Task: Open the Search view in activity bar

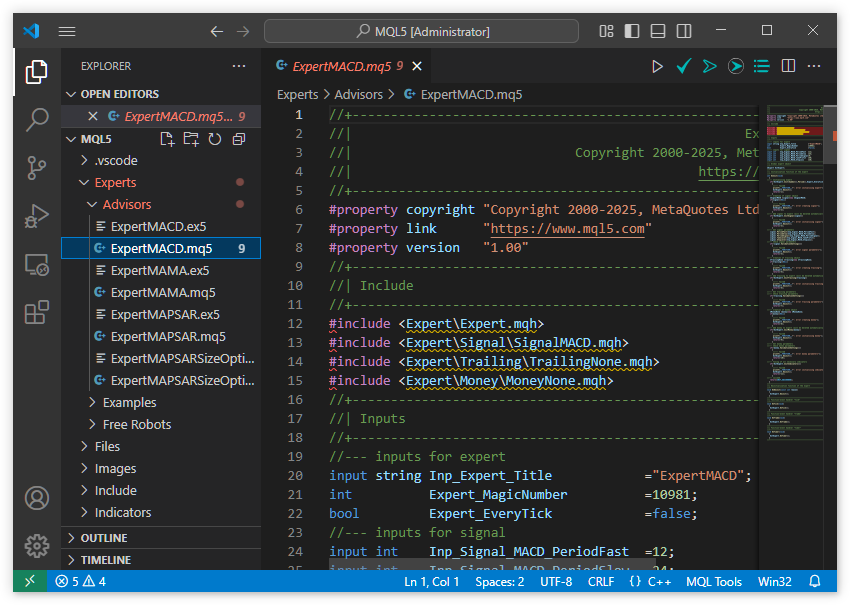Action: (36, 119)
